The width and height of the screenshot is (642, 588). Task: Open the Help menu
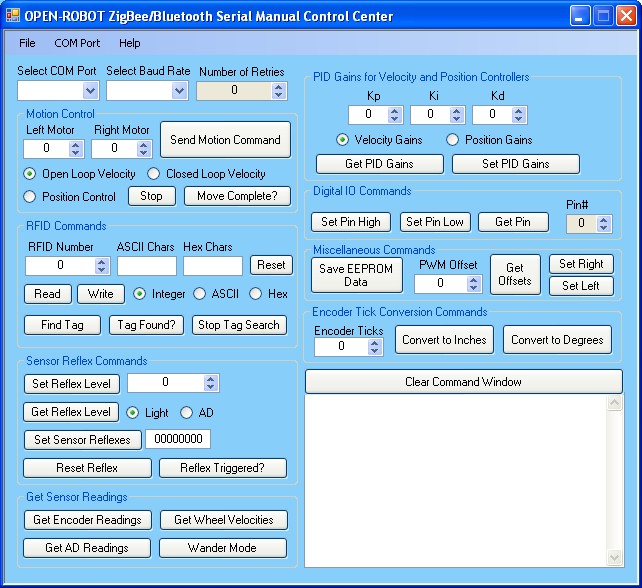[130, 43]
